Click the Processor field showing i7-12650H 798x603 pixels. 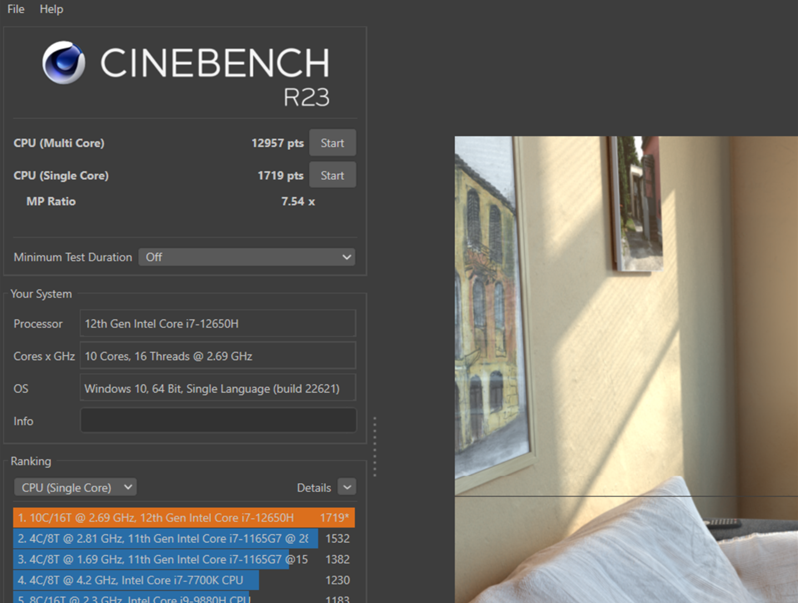(x=218, y=324)
